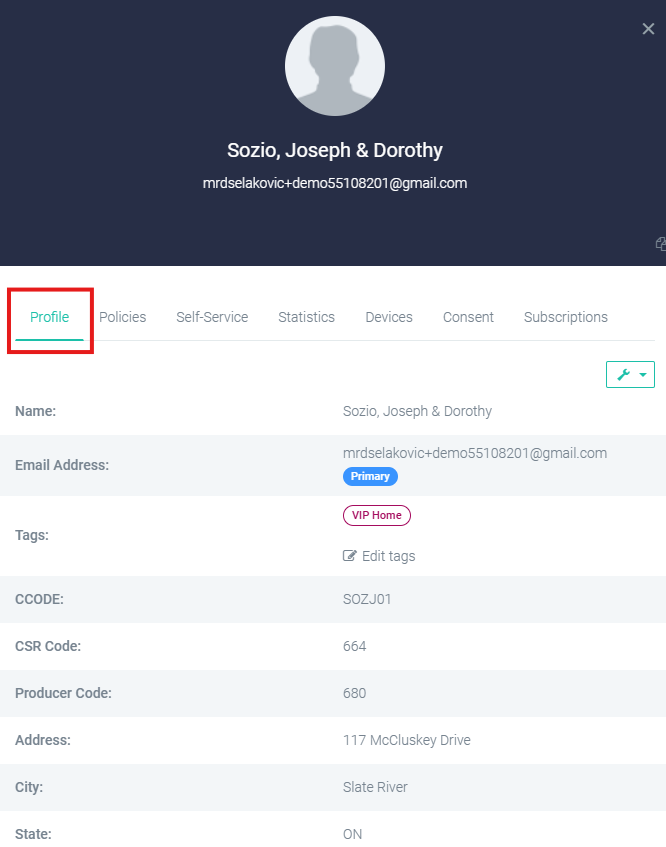Image resolution: width=666 pixels, height=847 pixels.
Task: Show the Subscriptions tab
Action: (566, 317)
